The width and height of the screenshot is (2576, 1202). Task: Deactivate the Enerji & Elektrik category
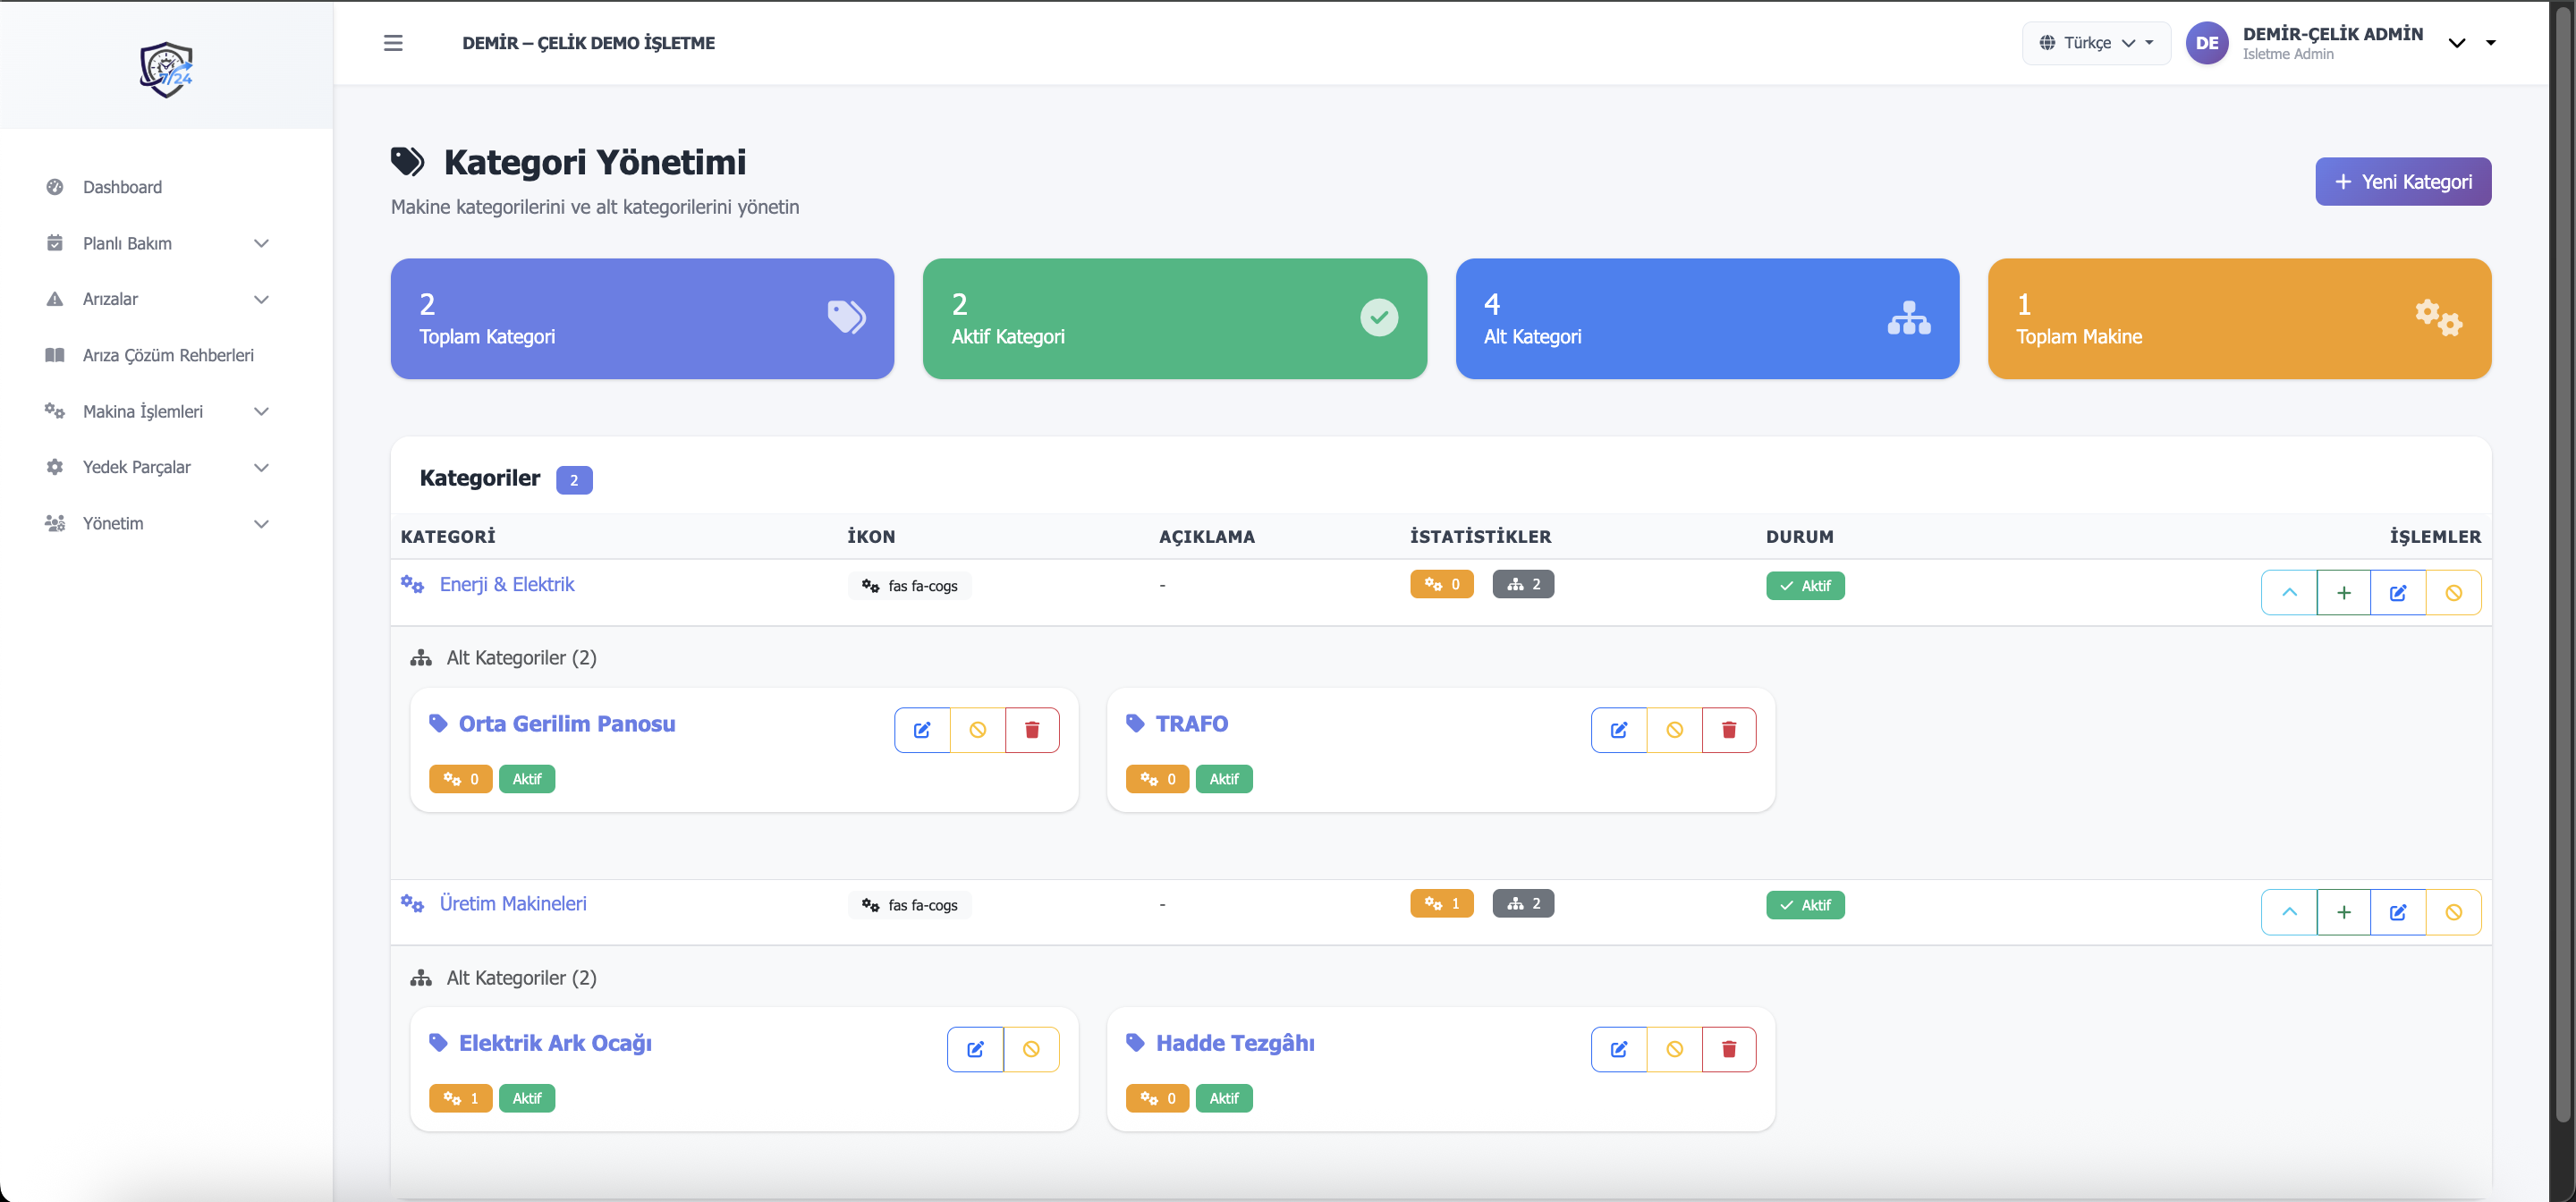(2453, 593)
